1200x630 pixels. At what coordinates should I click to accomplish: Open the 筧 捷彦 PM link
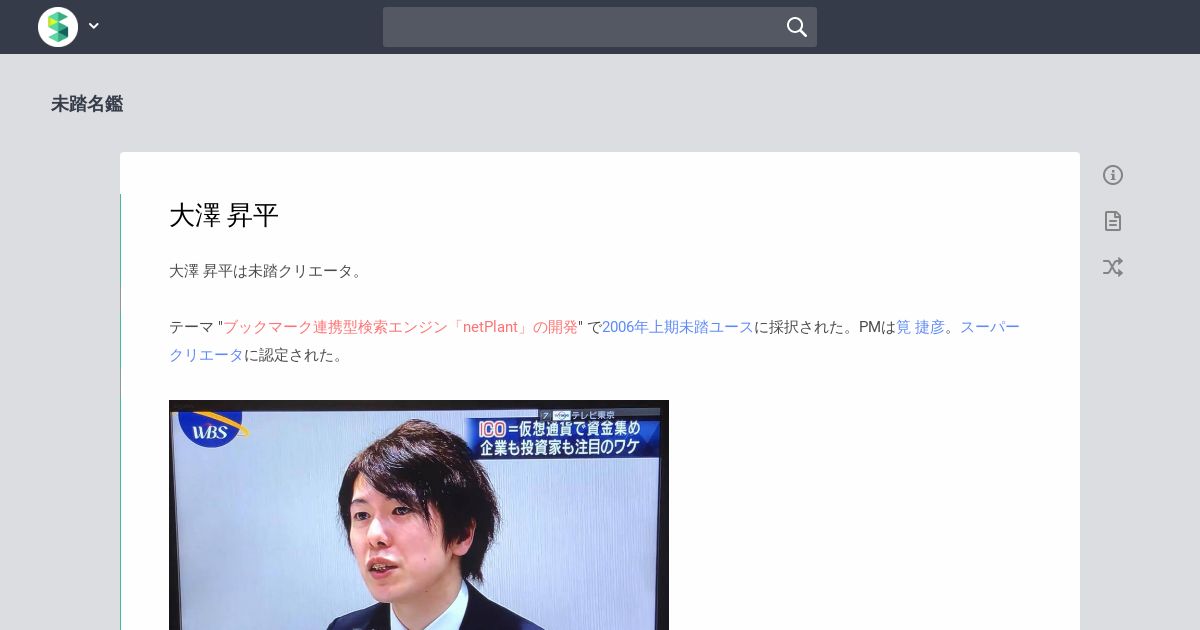[920, 327]
